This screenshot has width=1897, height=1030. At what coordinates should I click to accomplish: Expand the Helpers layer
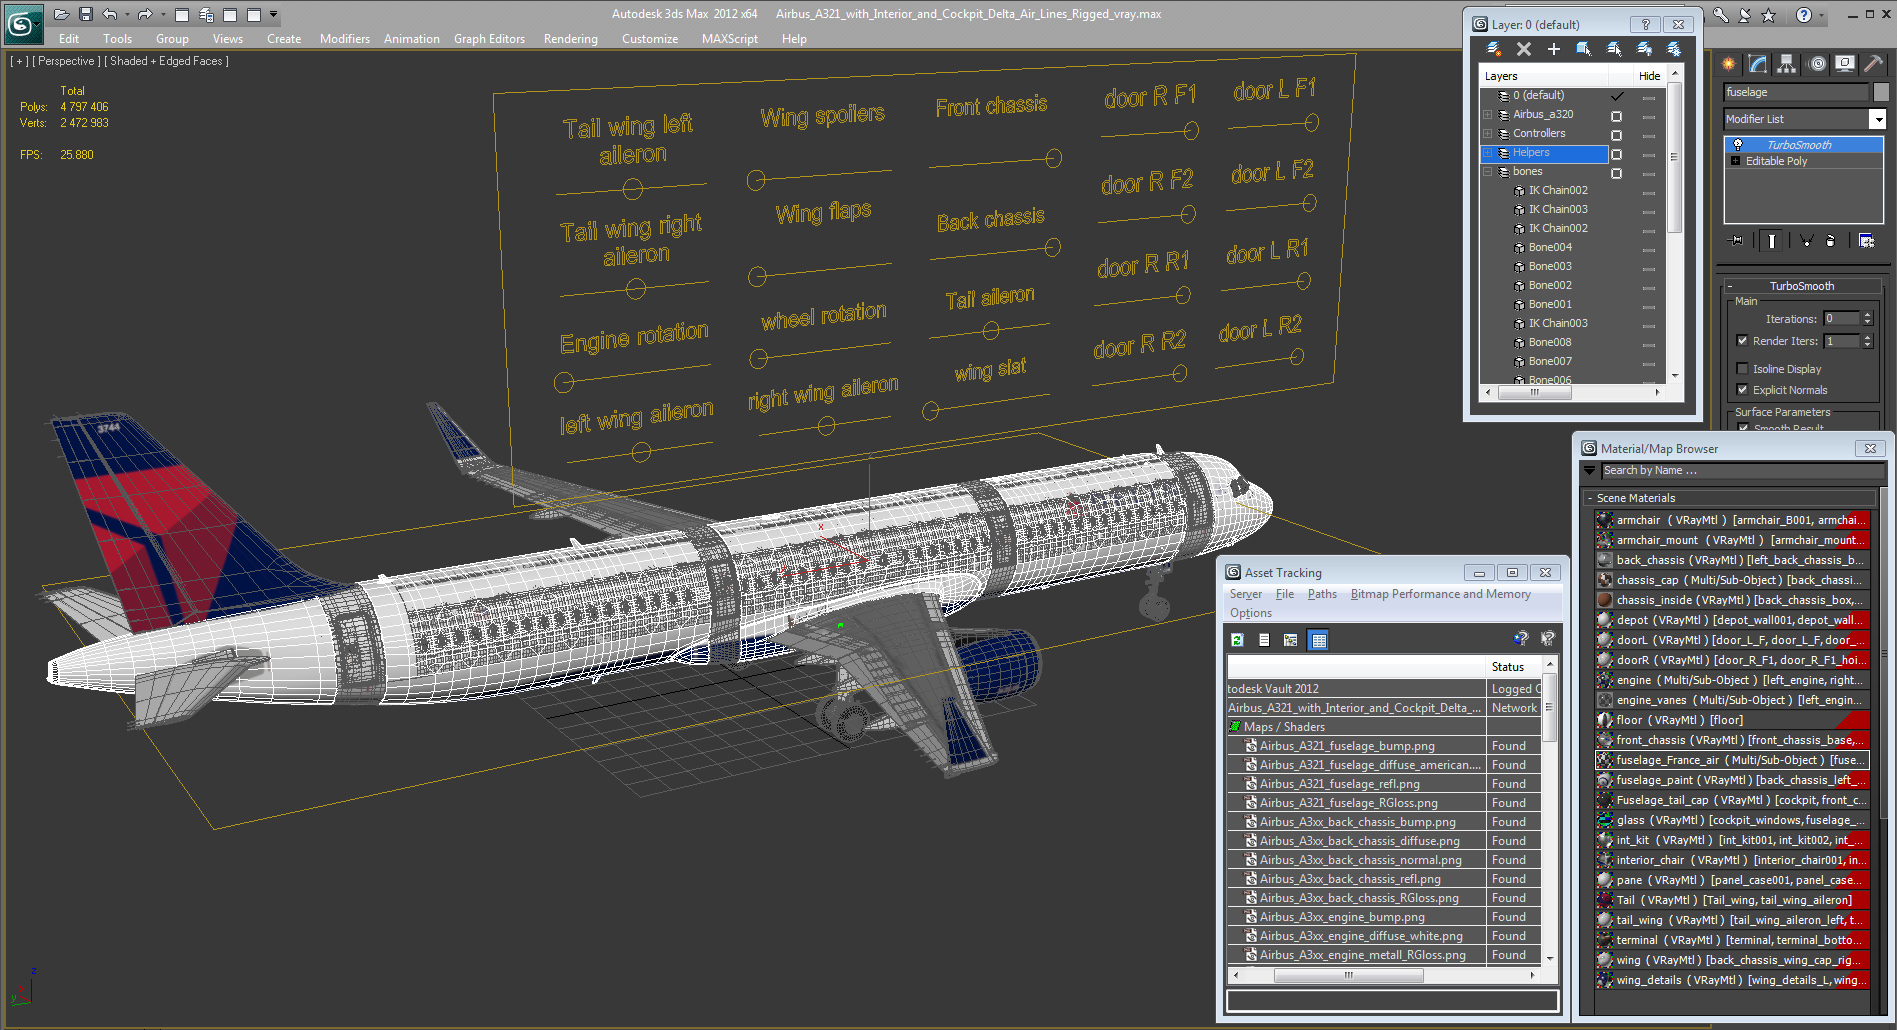1488,152
